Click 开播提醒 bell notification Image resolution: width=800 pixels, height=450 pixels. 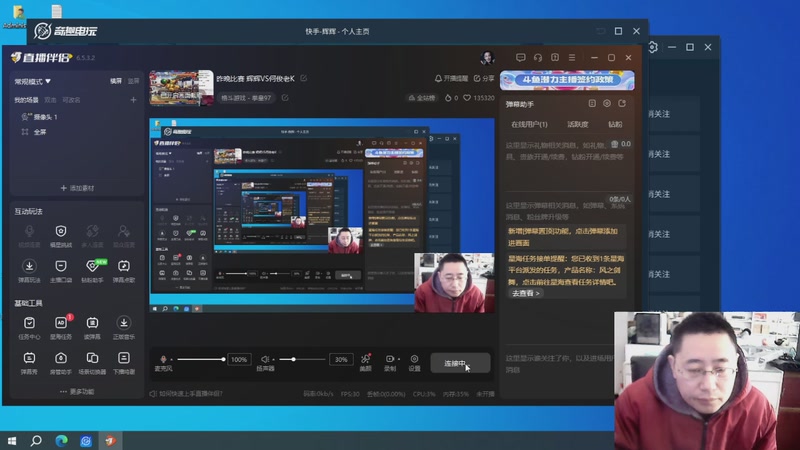point(451,78)
